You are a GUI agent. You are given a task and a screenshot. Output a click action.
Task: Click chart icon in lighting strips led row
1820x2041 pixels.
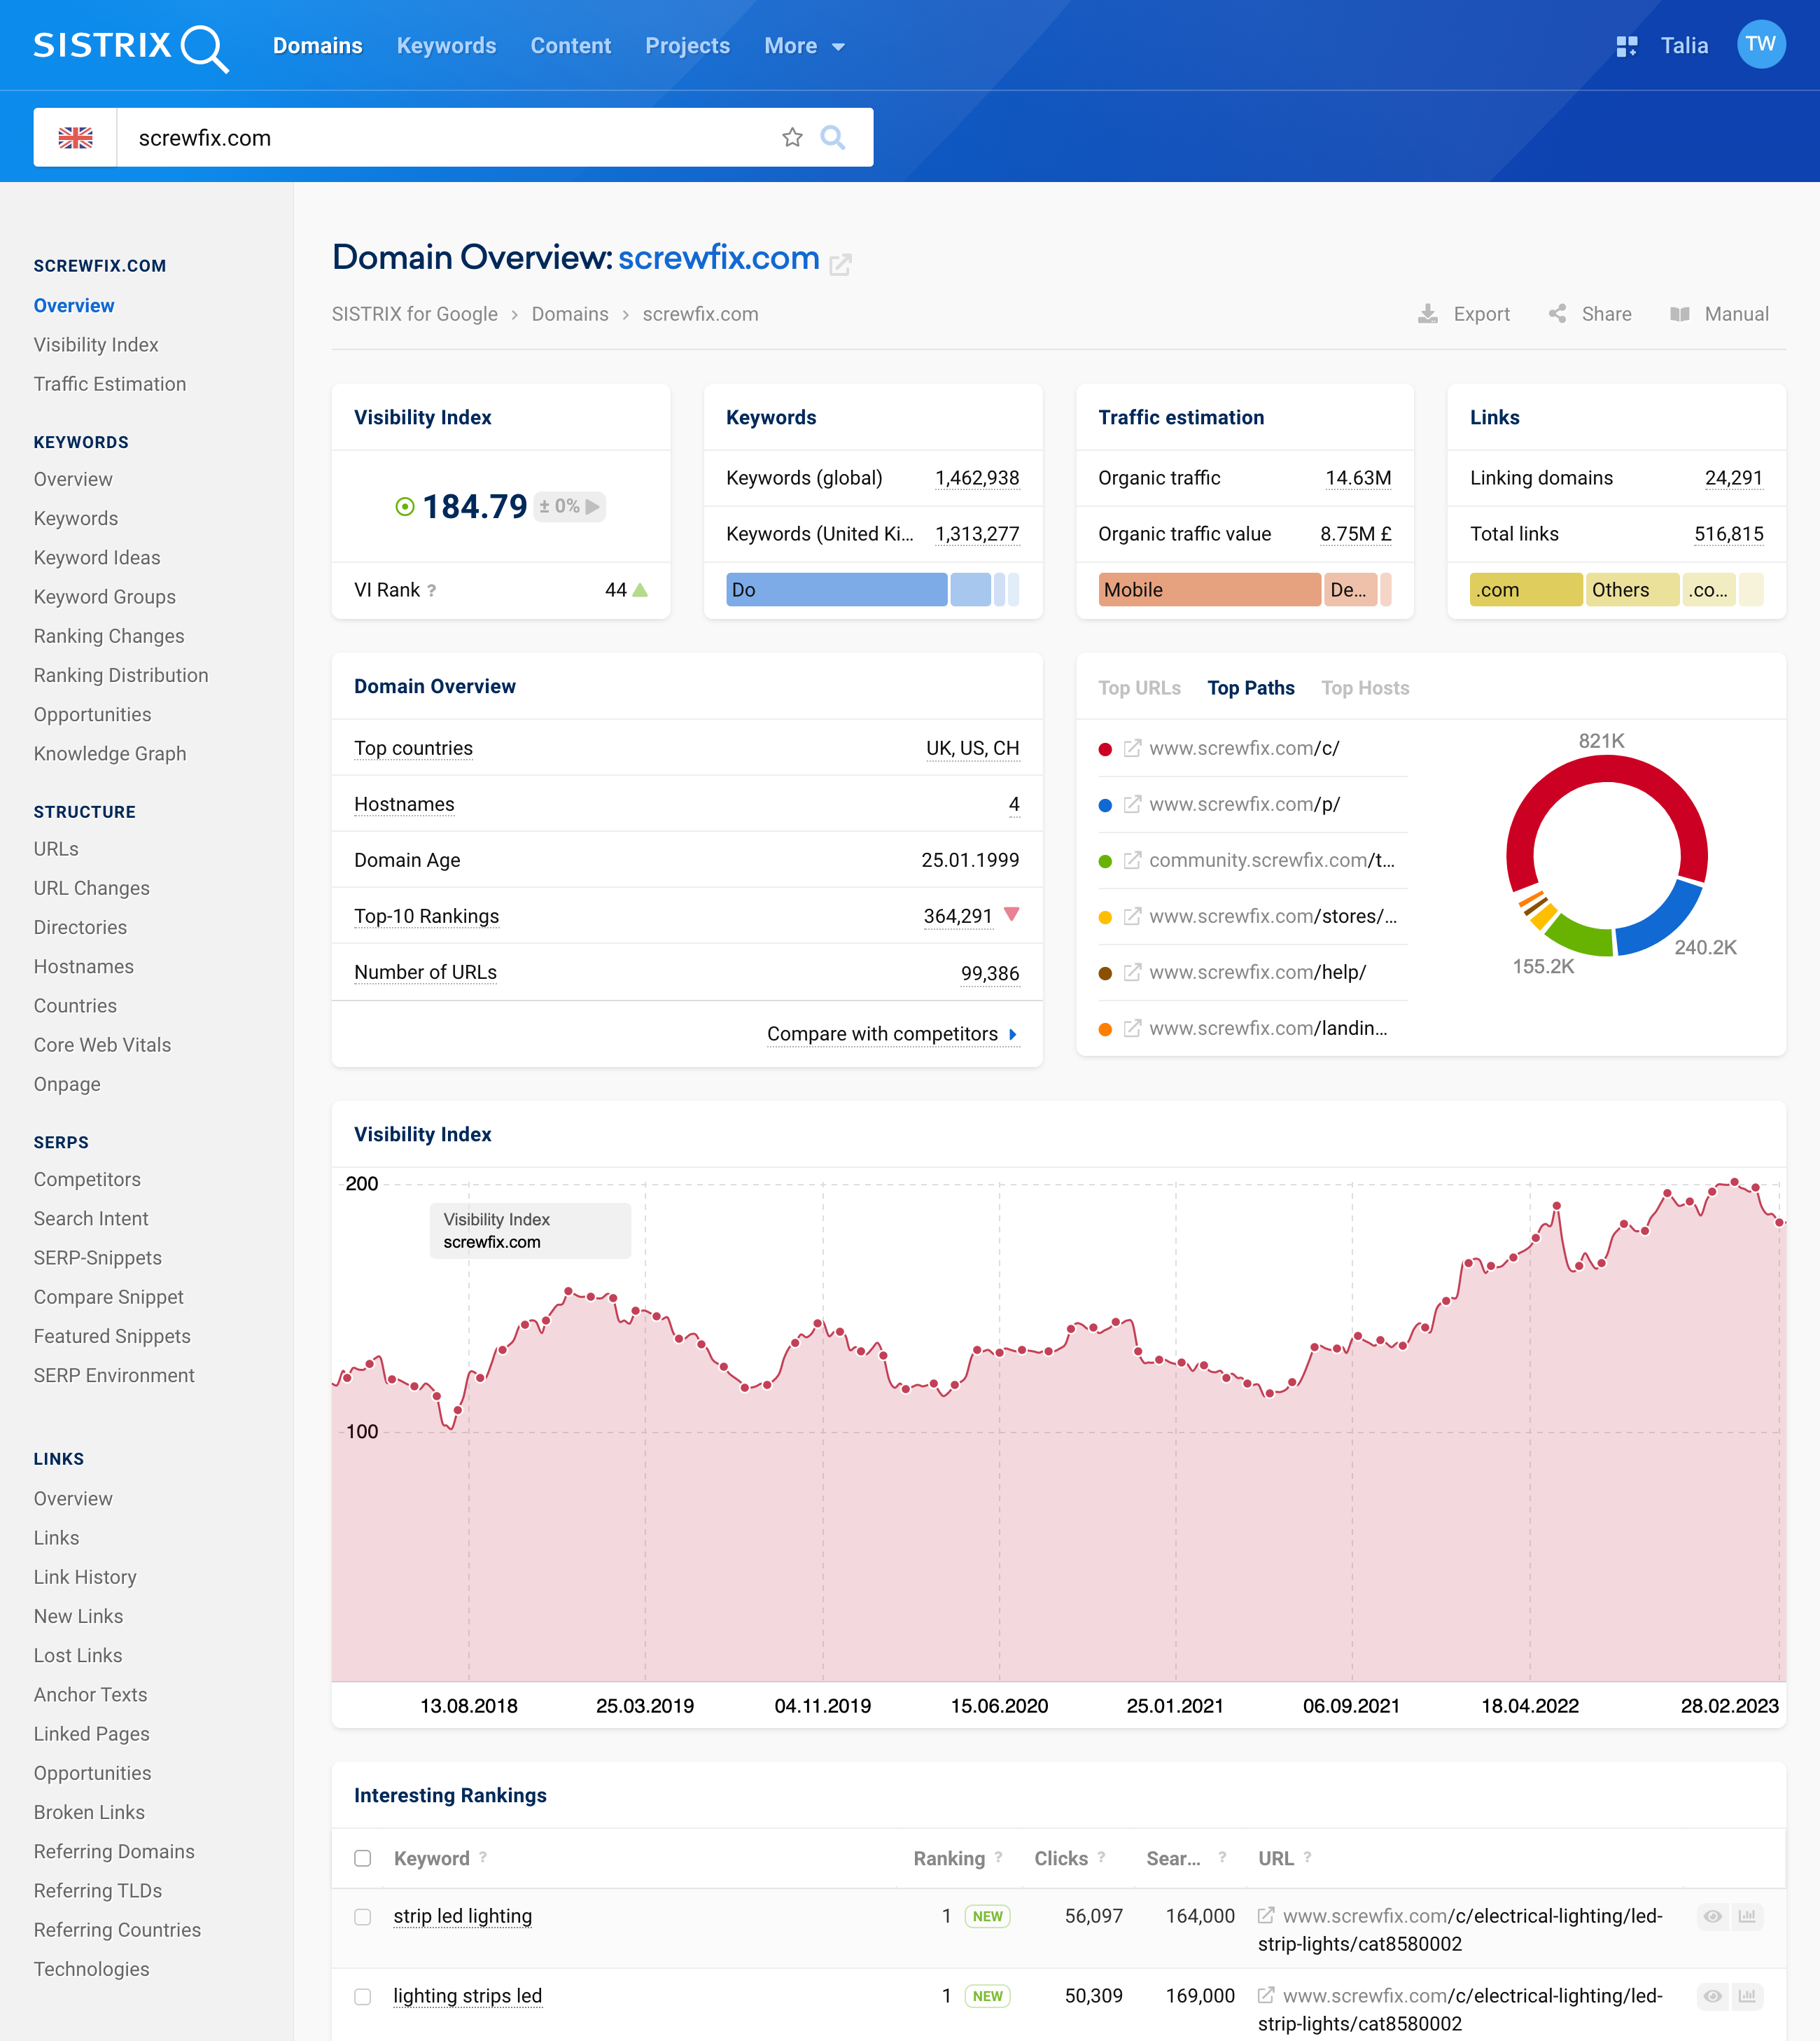point(1747,1996)
